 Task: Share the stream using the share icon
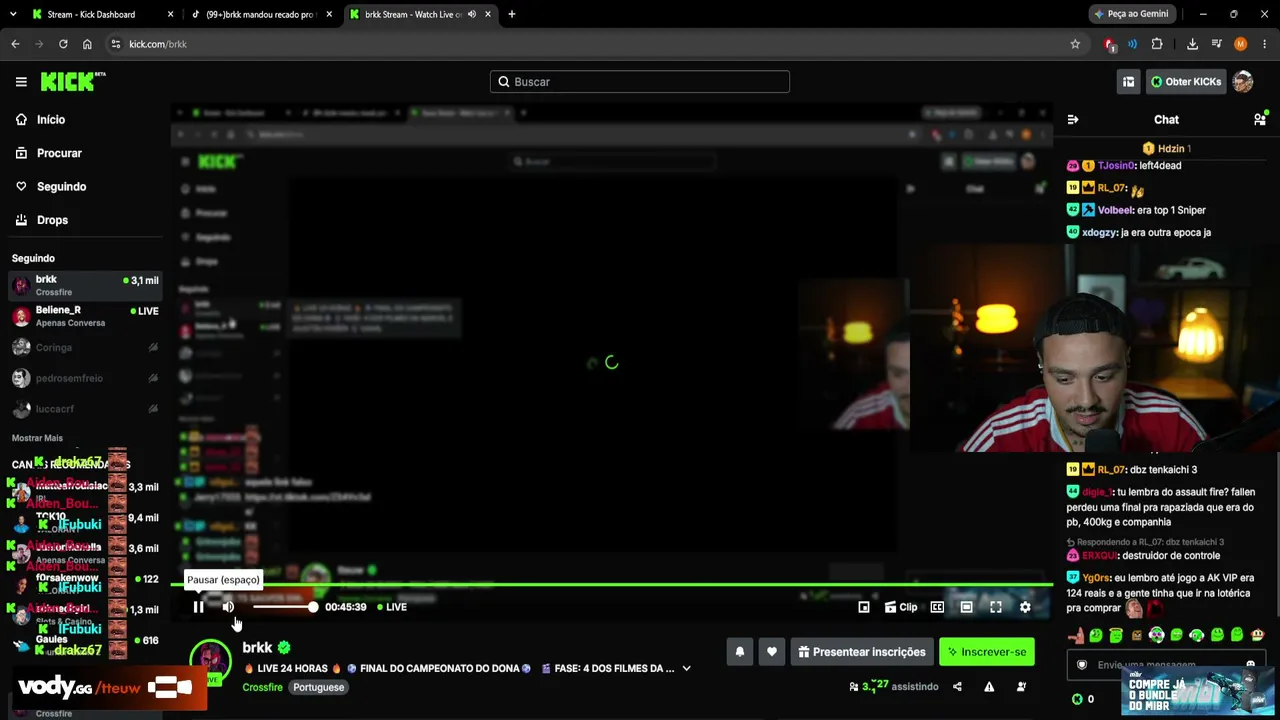point(957,687)
